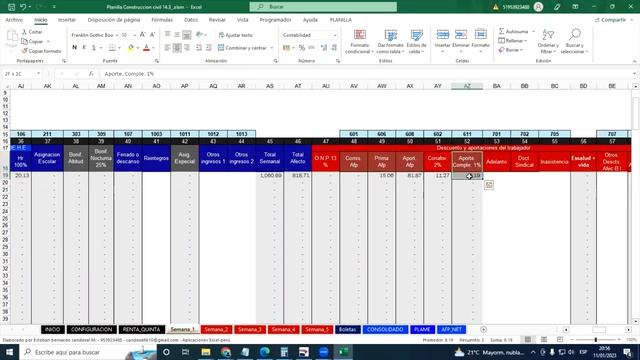Toggle center horizontal alignment
The image size is (640, 360).
[x=177, y=48]
